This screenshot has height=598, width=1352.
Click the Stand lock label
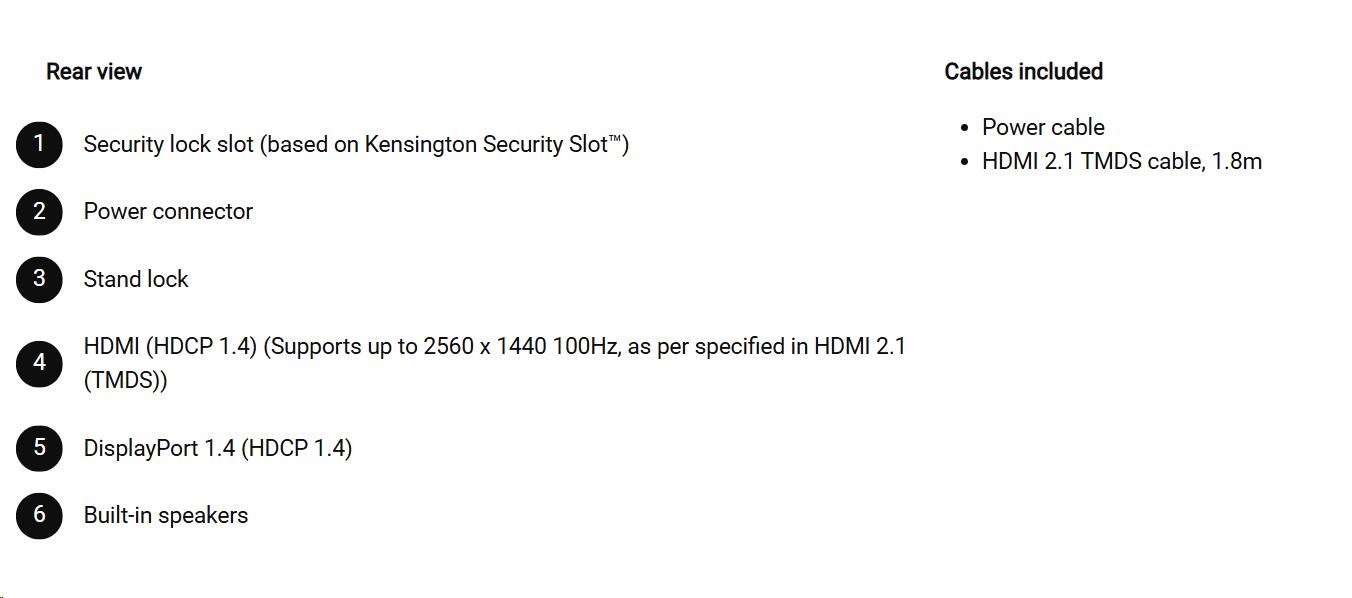(x=136, y=279)
